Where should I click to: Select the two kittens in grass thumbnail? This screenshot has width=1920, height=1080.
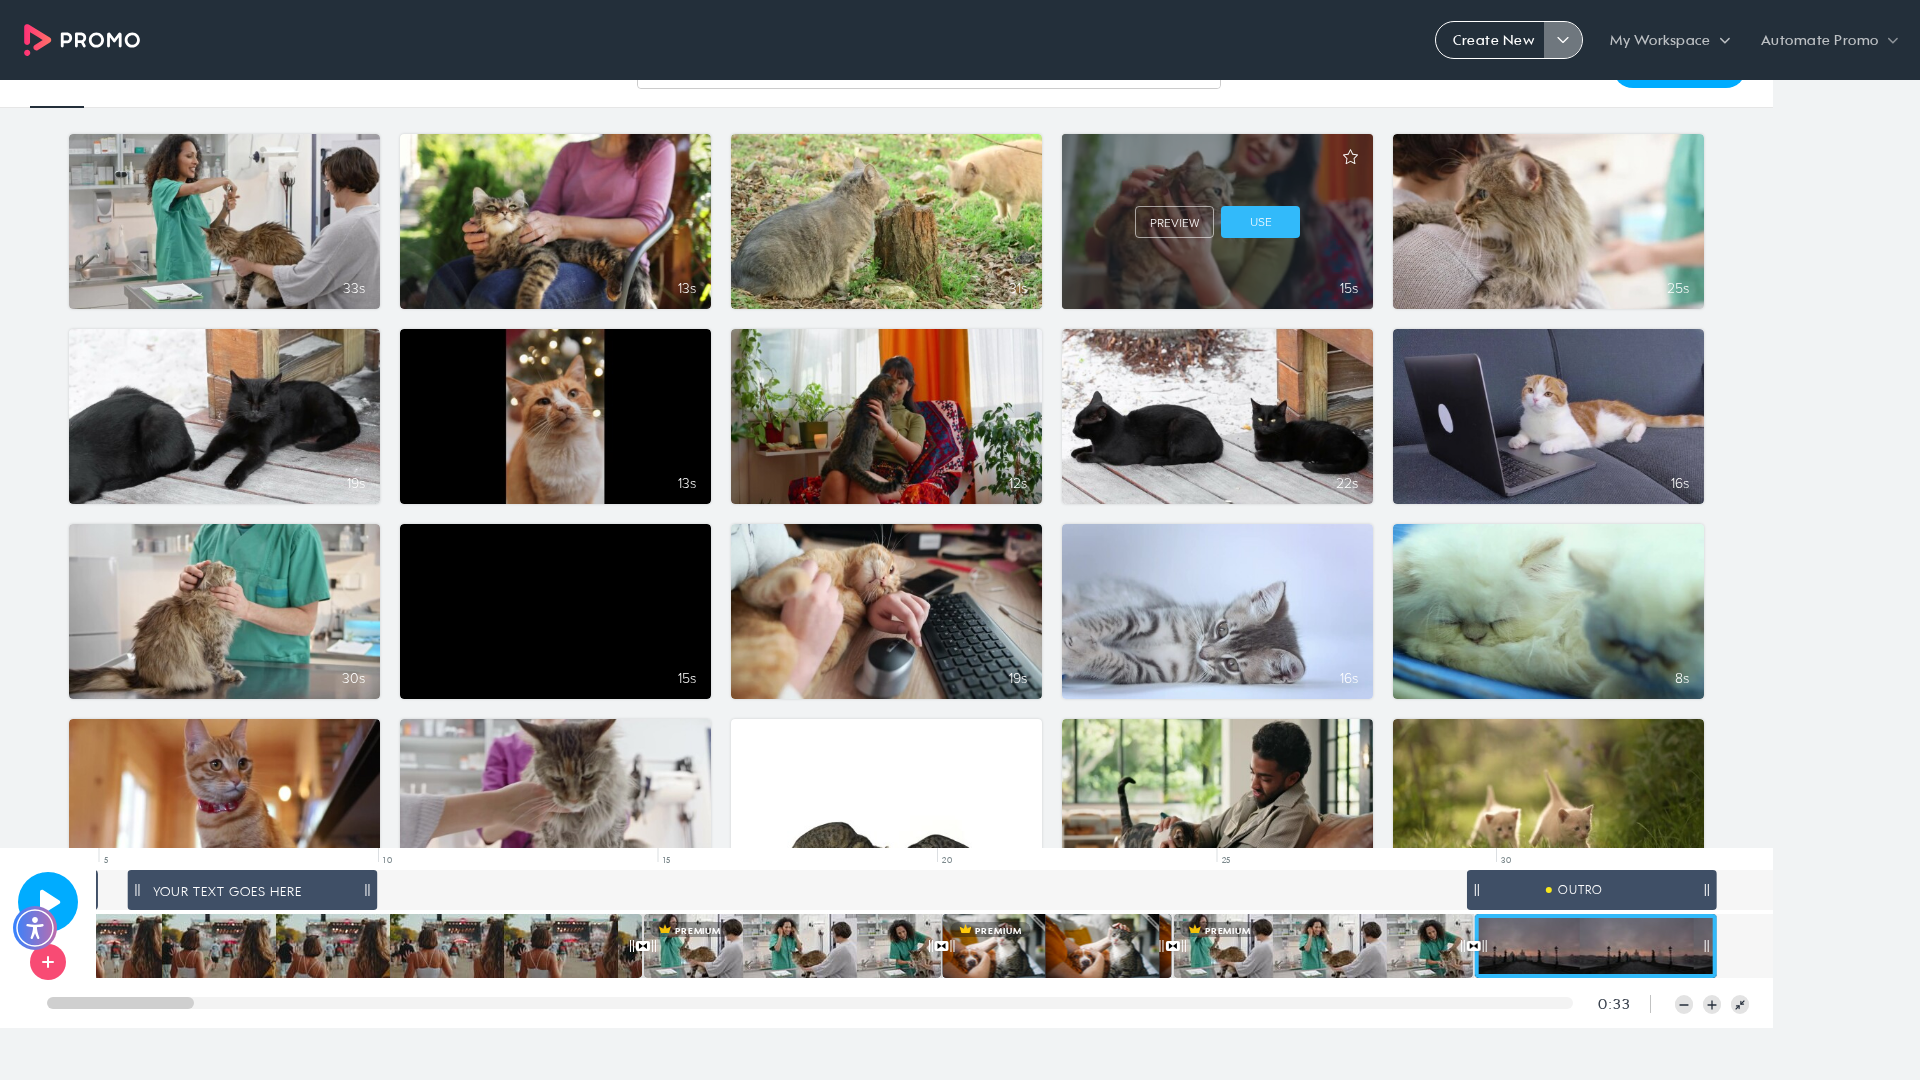tap(1548, 783)
